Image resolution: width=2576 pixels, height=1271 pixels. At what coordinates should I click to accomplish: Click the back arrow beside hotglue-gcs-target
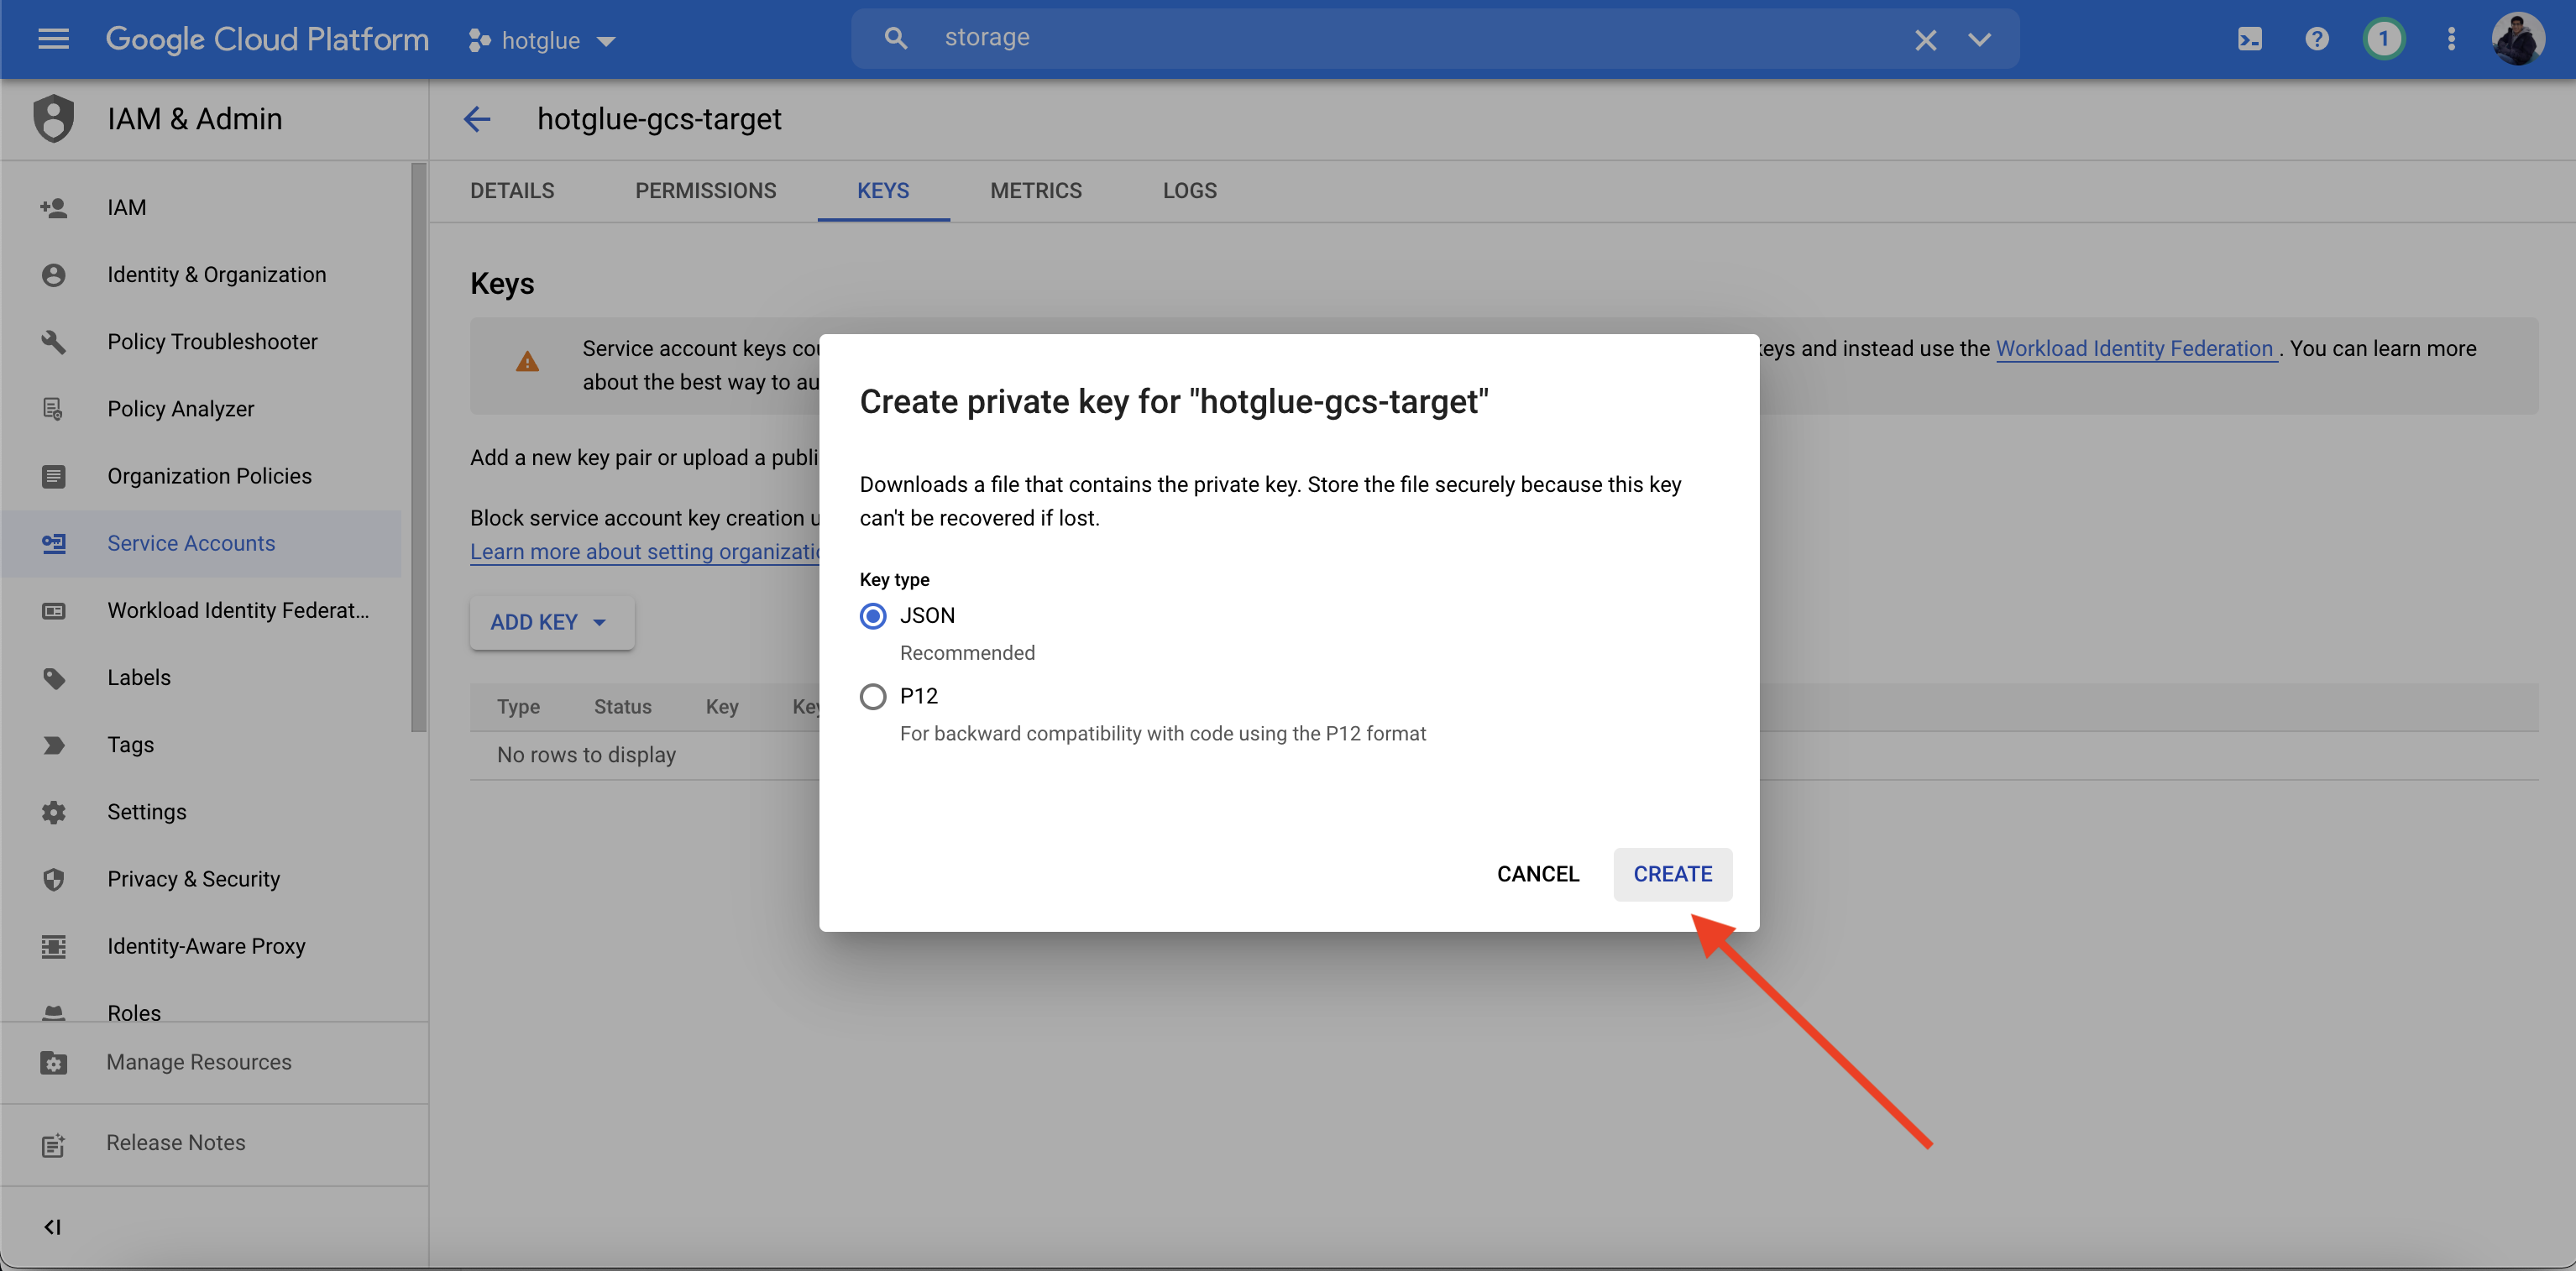click(477, 119)
